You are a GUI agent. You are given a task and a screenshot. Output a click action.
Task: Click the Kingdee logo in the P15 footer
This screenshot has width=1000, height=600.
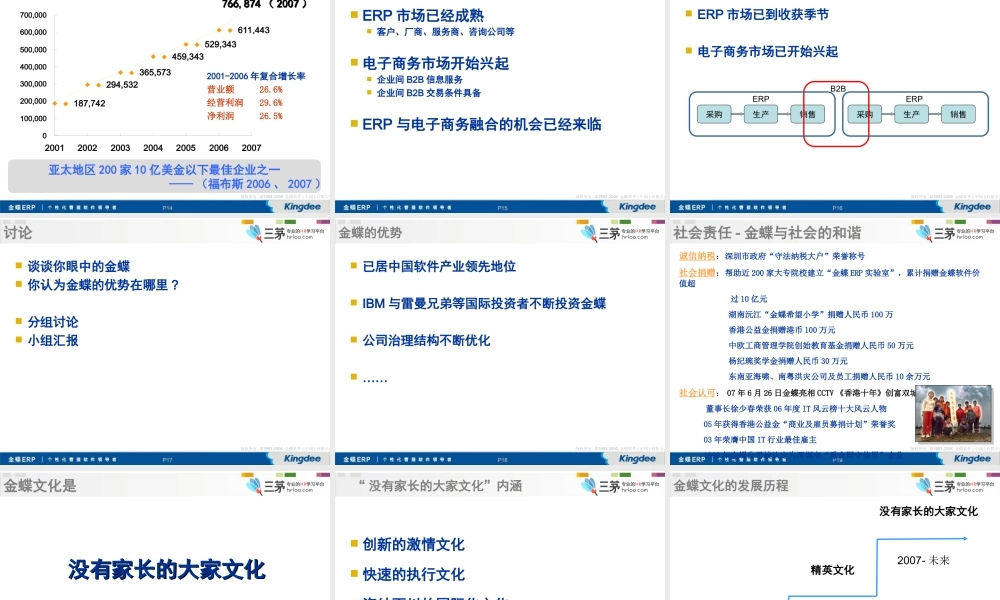click(637, 207)
